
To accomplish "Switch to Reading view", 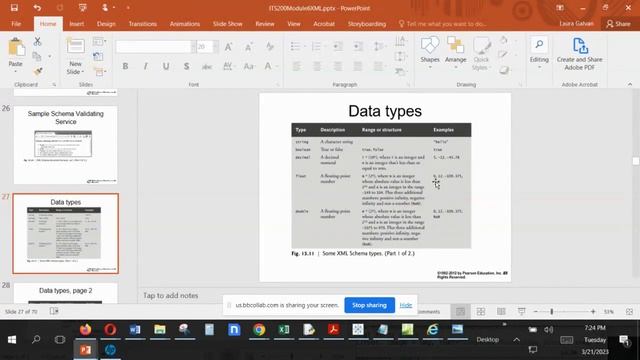I will 501,311.
